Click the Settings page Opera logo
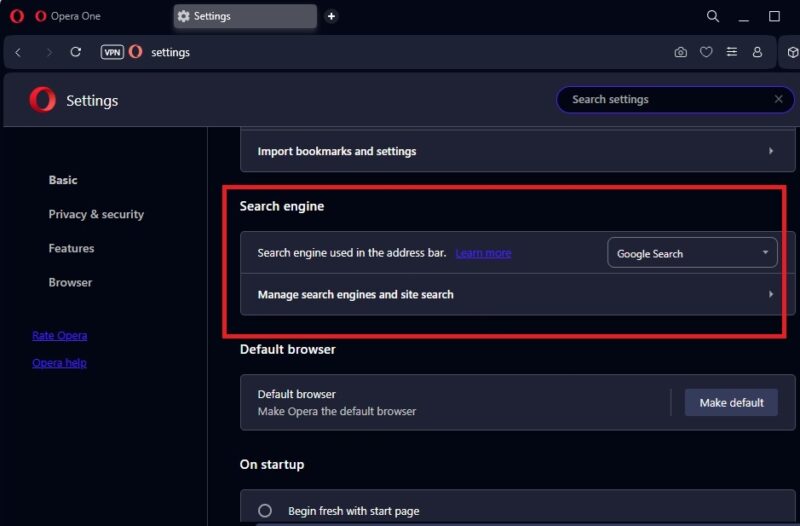This screenshot has height=526, width=800. (42, 99)
